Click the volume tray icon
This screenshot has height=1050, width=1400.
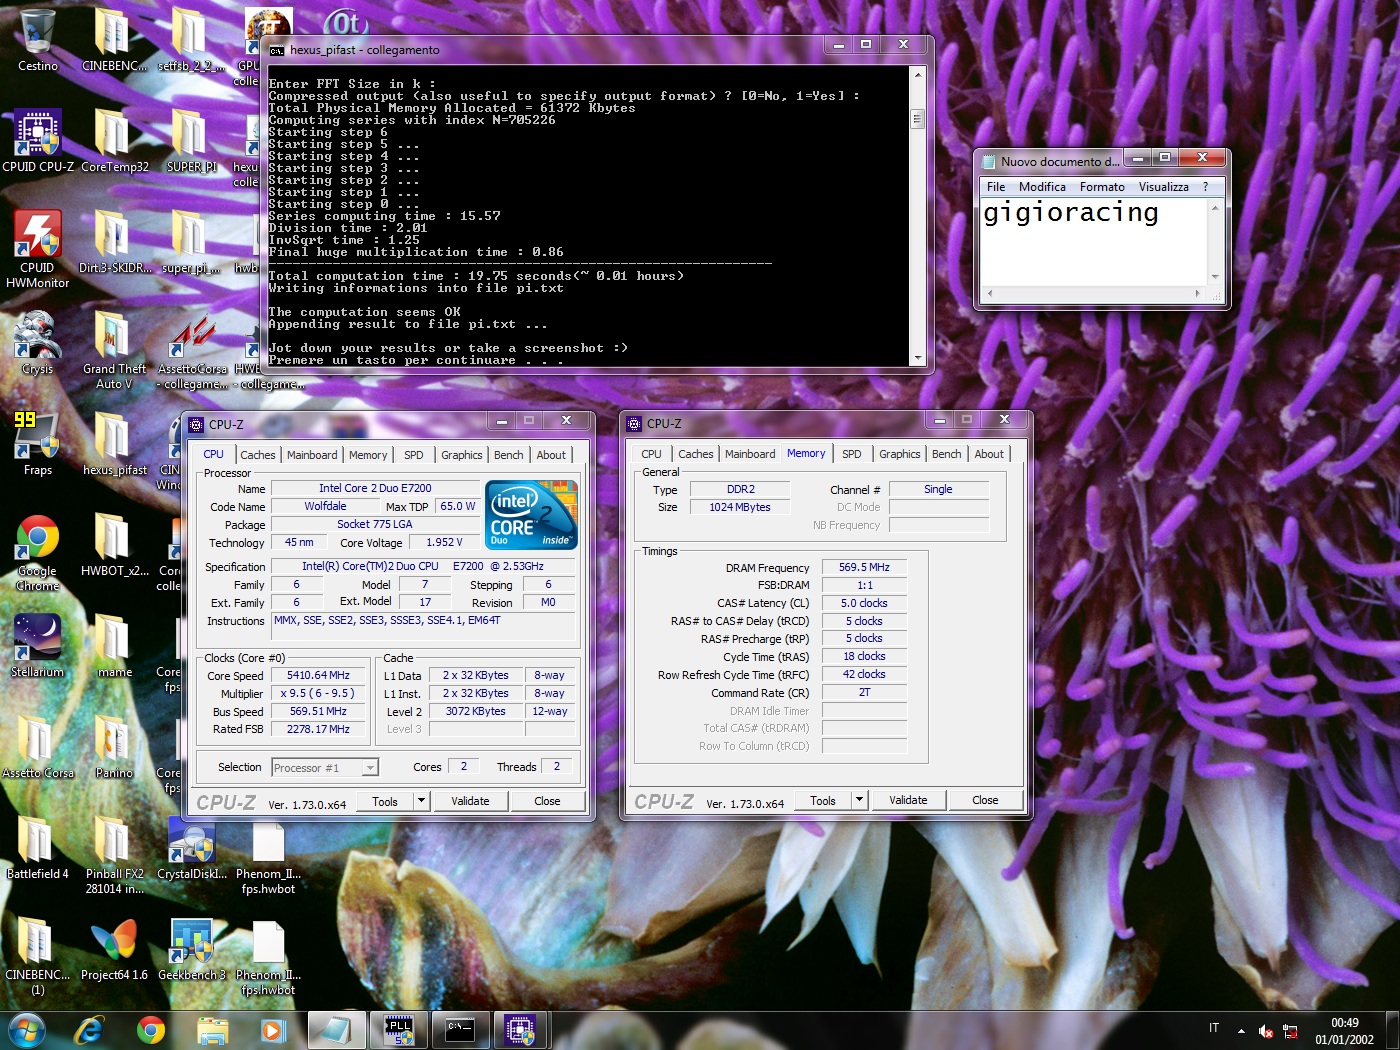click(x=1265, y=1030)
